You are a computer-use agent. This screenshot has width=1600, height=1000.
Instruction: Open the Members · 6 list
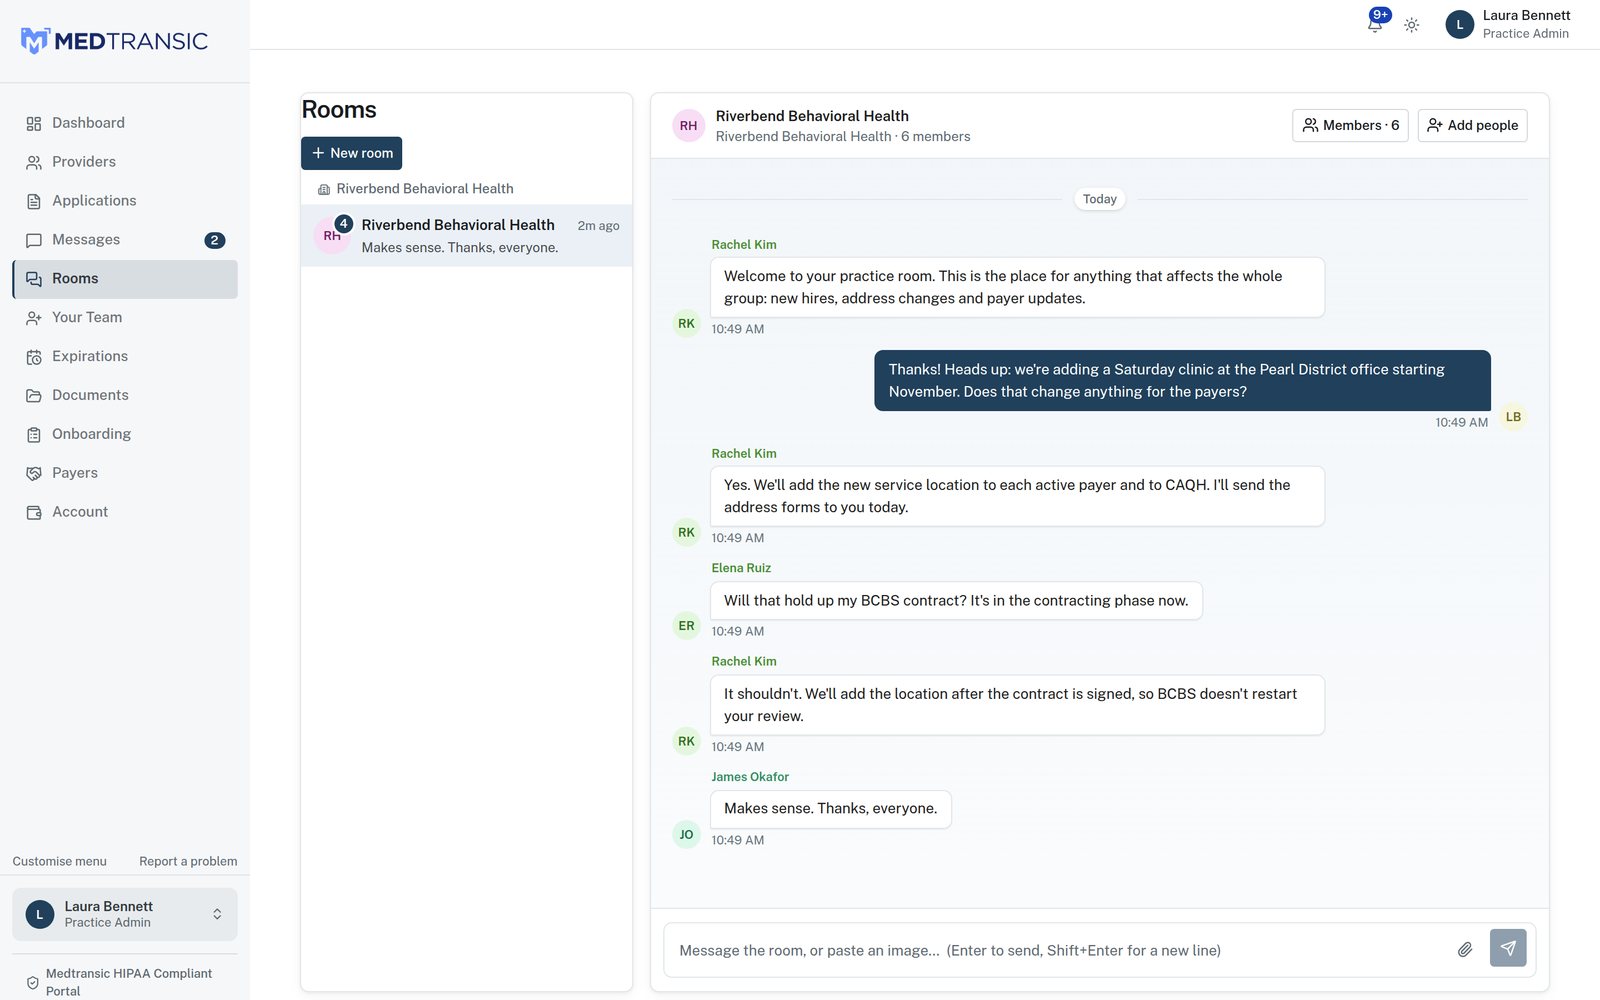(1350, 125)
